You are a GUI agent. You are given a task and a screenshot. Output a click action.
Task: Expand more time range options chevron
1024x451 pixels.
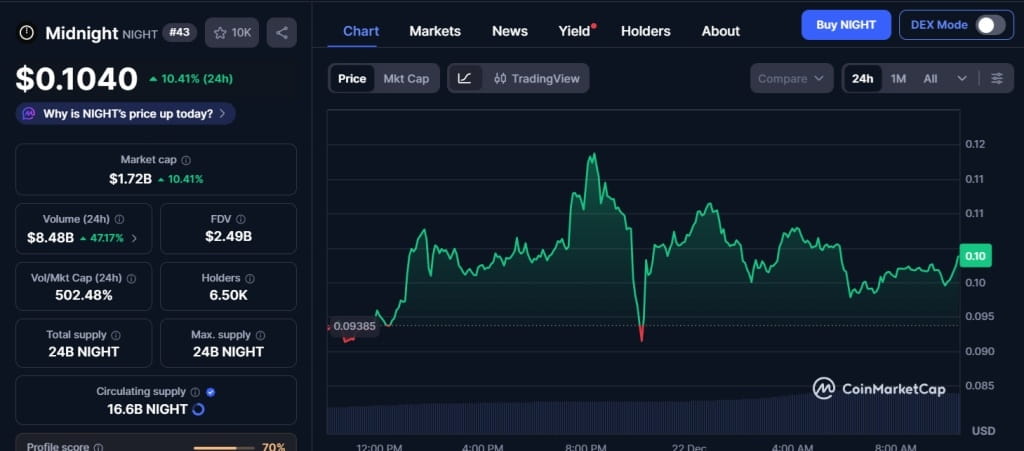coord(962,78)
